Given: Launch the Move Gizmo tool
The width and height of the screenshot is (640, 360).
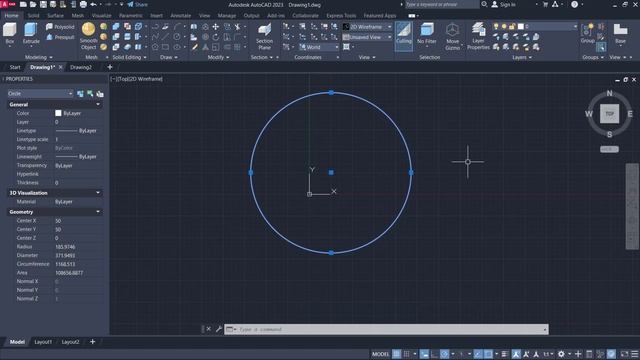Looking at the screenshot, I should click(452, 37).
